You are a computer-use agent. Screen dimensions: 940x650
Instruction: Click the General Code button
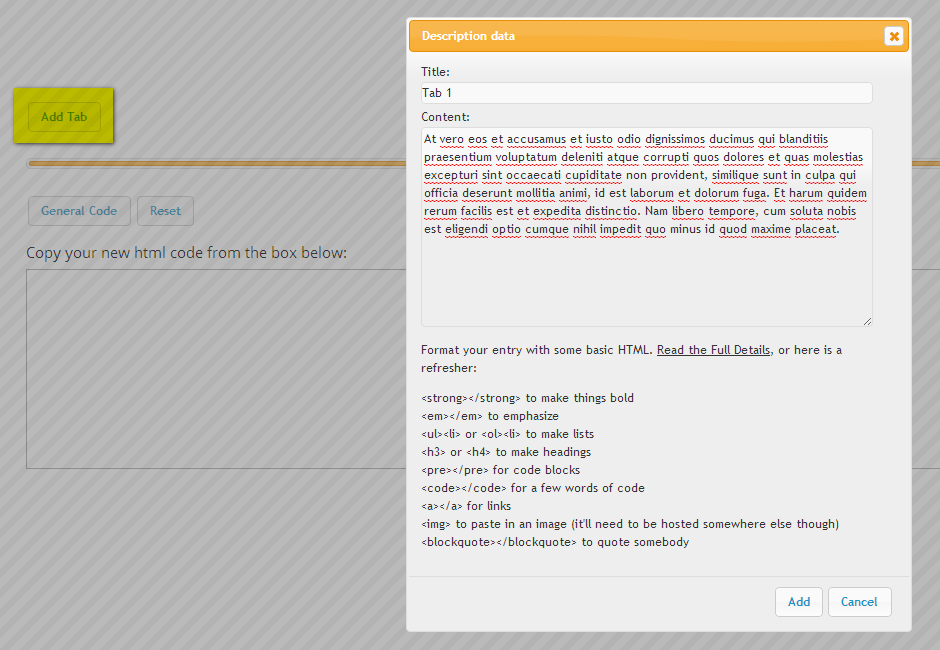[79, 211]
